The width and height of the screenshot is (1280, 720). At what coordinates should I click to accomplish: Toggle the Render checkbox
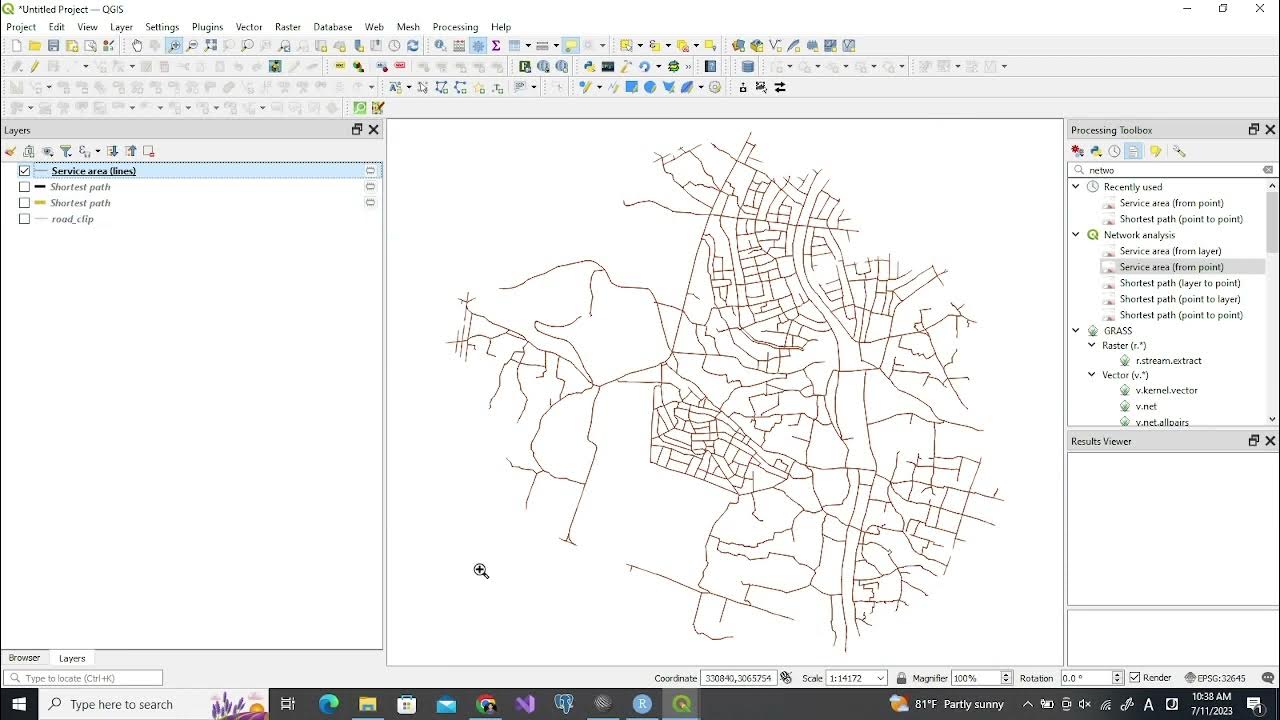click(1133, 678)
